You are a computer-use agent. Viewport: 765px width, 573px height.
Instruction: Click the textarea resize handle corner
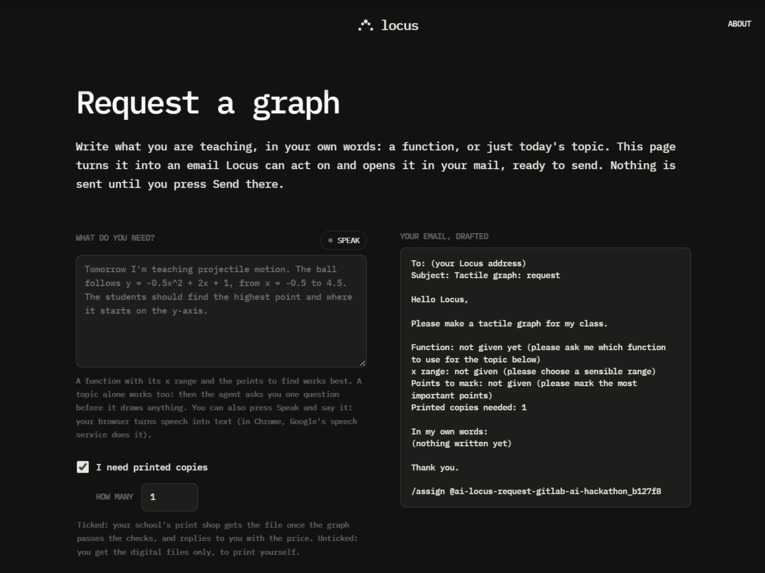click(362, 363)
